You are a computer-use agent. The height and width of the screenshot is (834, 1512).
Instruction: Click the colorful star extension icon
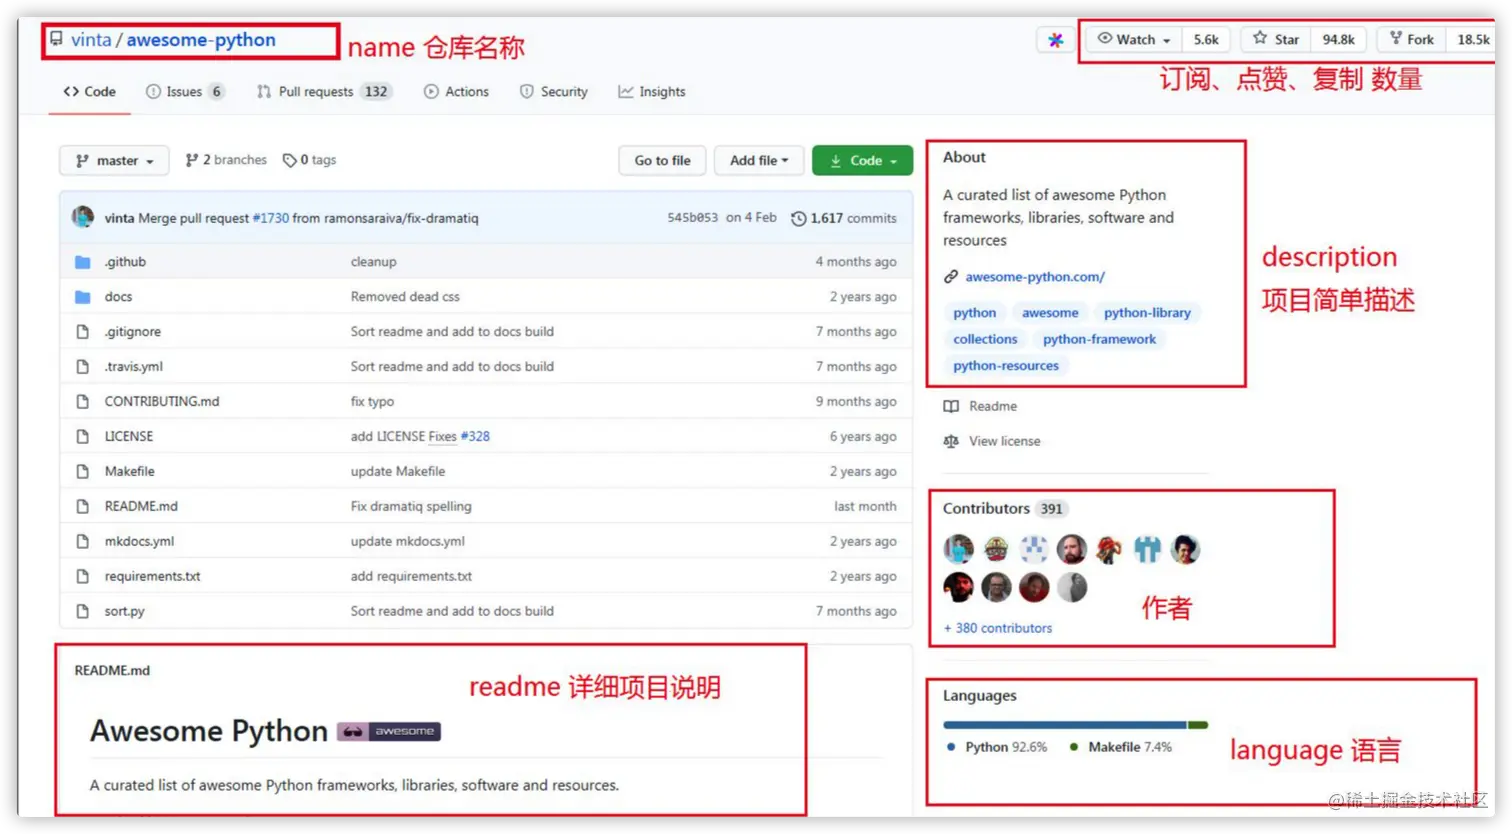[x=1055, y=40]
